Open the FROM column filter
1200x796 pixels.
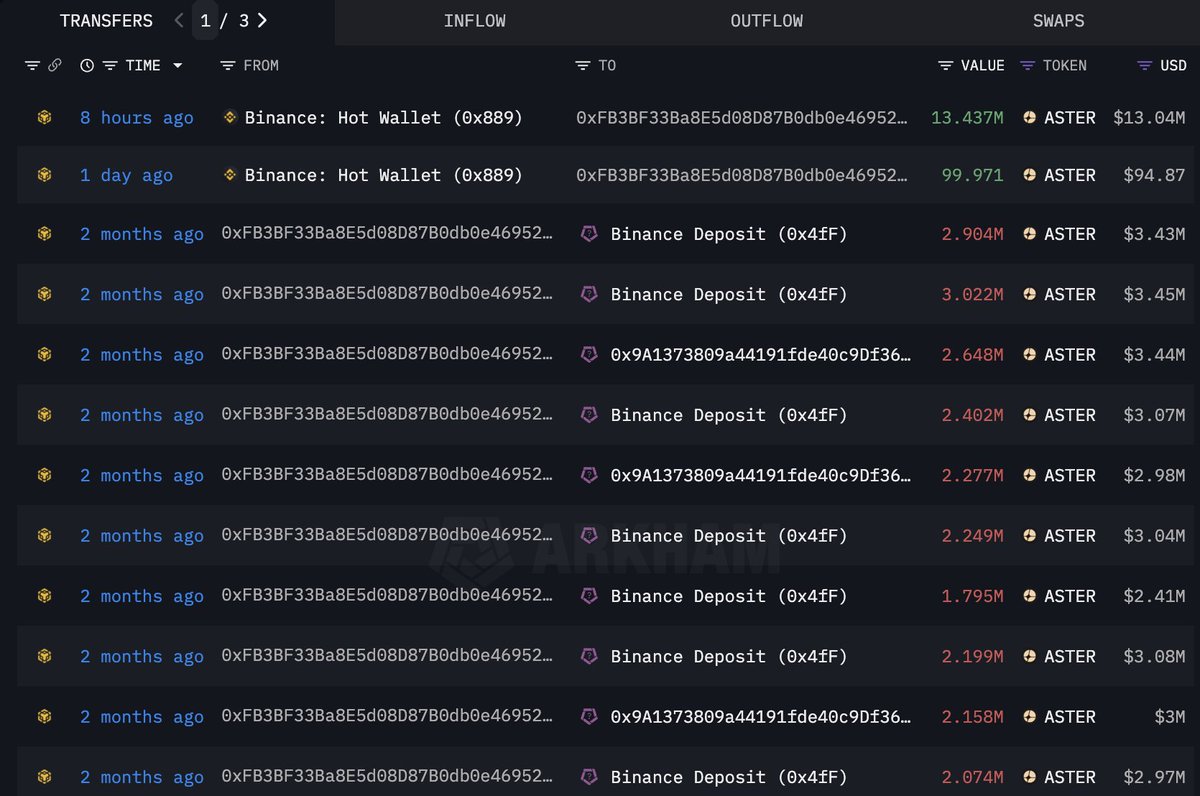click(228, 66)
